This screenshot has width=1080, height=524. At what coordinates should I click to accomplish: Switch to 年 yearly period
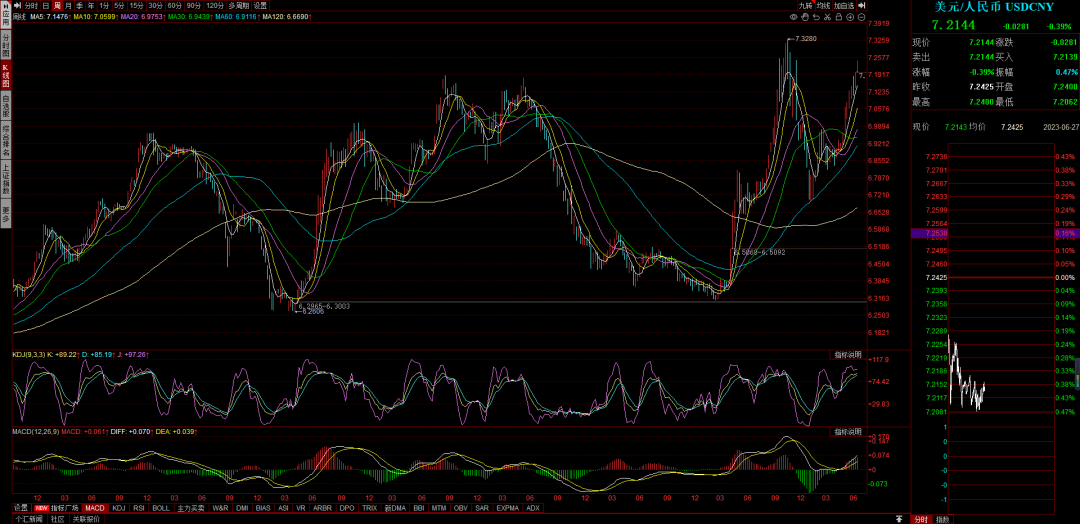[91, 6]
